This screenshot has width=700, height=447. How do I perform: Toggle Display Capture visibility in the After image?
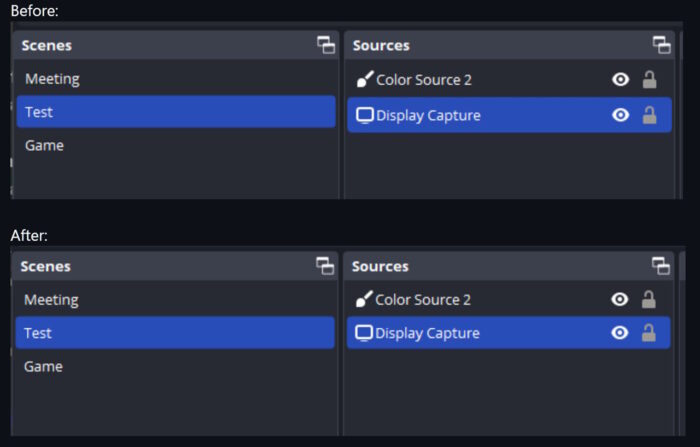[x=620, y=333]
